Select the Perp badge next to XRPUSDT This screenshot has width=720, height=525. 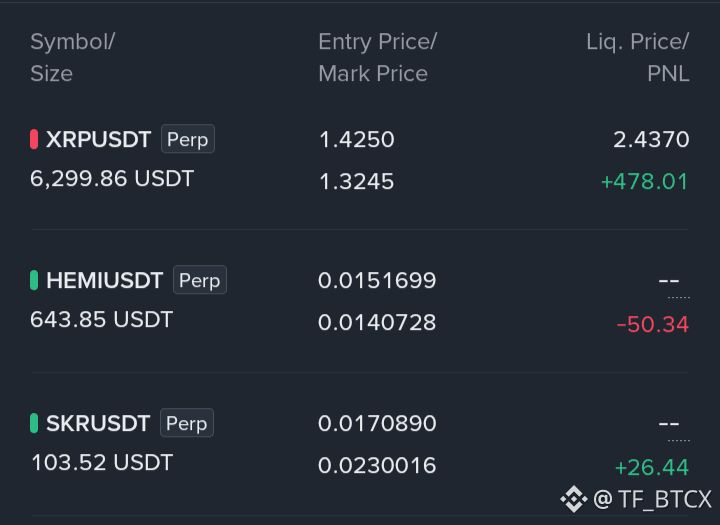pos(188,139)
